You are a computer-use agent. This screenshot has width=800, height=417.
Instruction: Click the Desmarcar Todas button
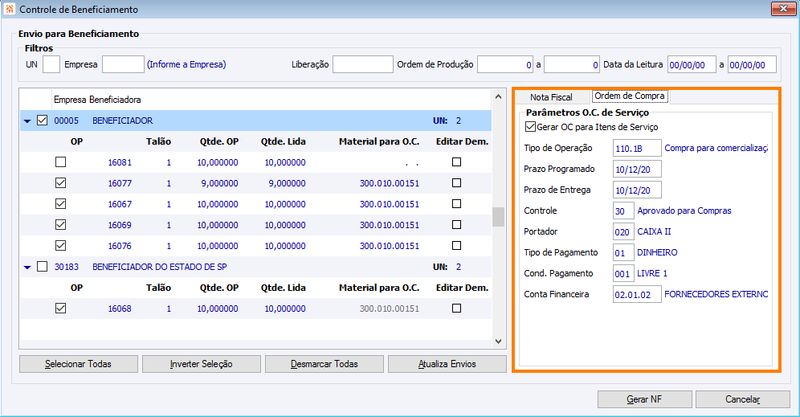click(x=324, y=364)
